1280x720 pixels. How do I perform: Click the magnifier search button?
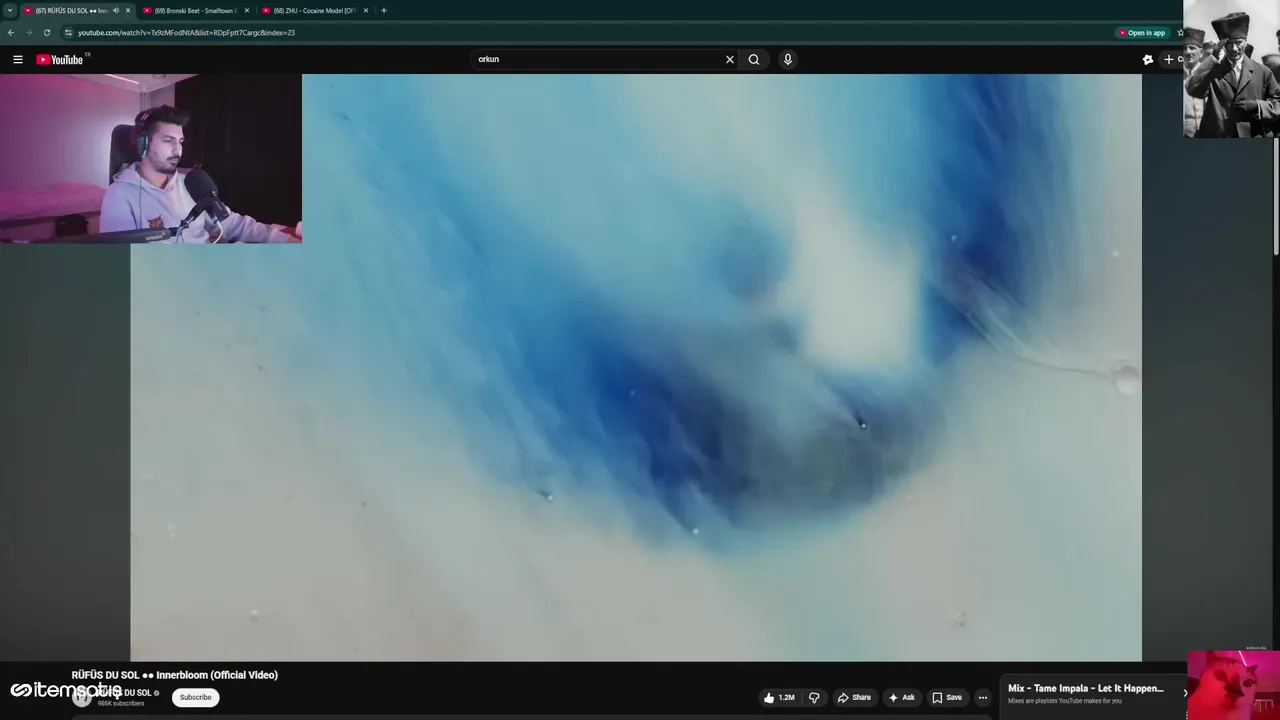tap(754, 59)
